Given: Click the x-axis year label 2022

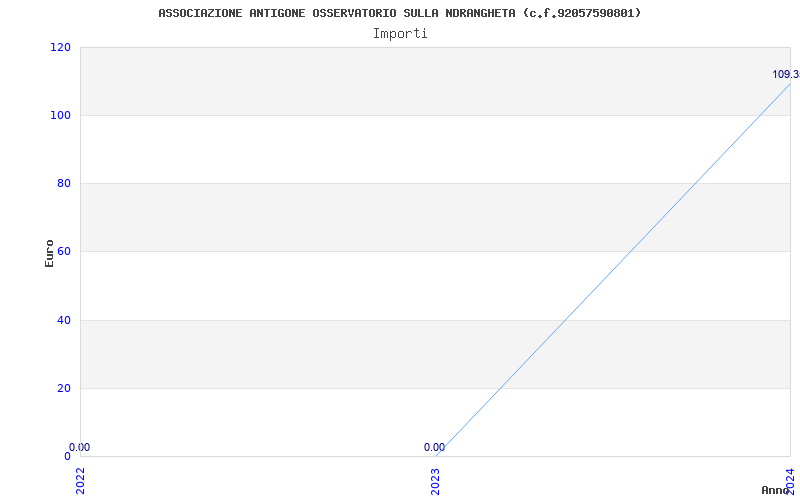Looking at the screenshot, I should pos(81,481).
